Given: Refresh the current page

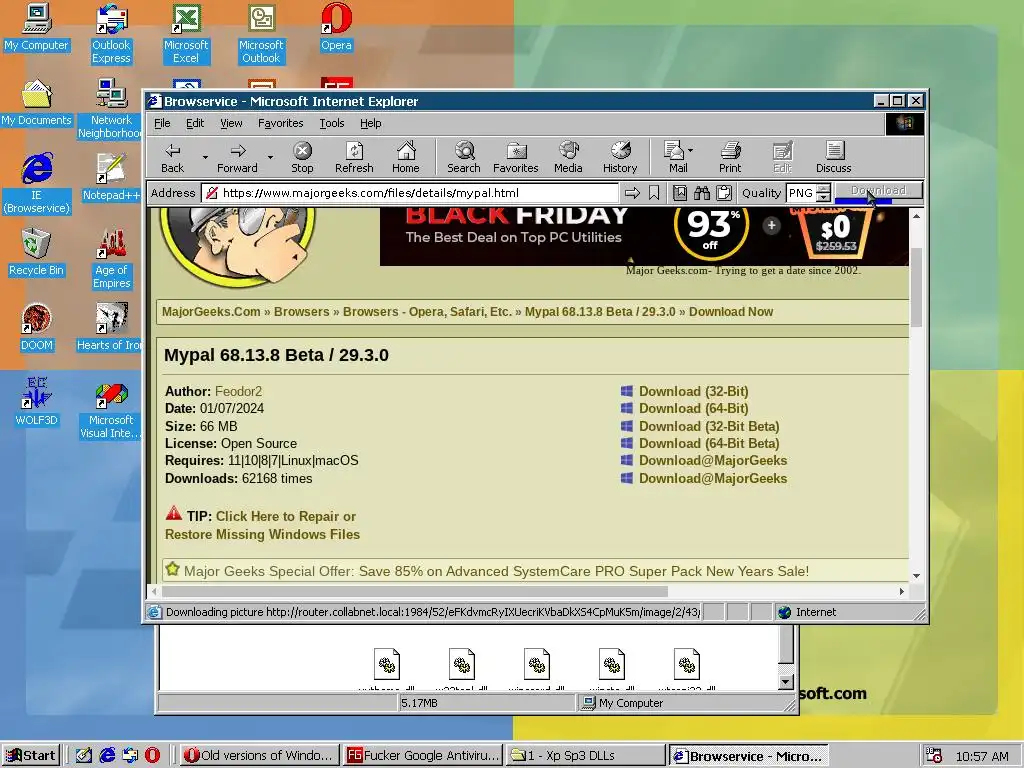Looking at the screenshot, I should point(354,158).
